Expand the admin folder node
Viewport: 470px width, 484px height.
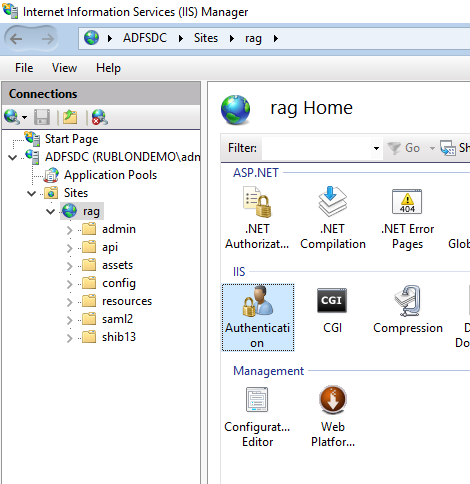coord(69,230)
